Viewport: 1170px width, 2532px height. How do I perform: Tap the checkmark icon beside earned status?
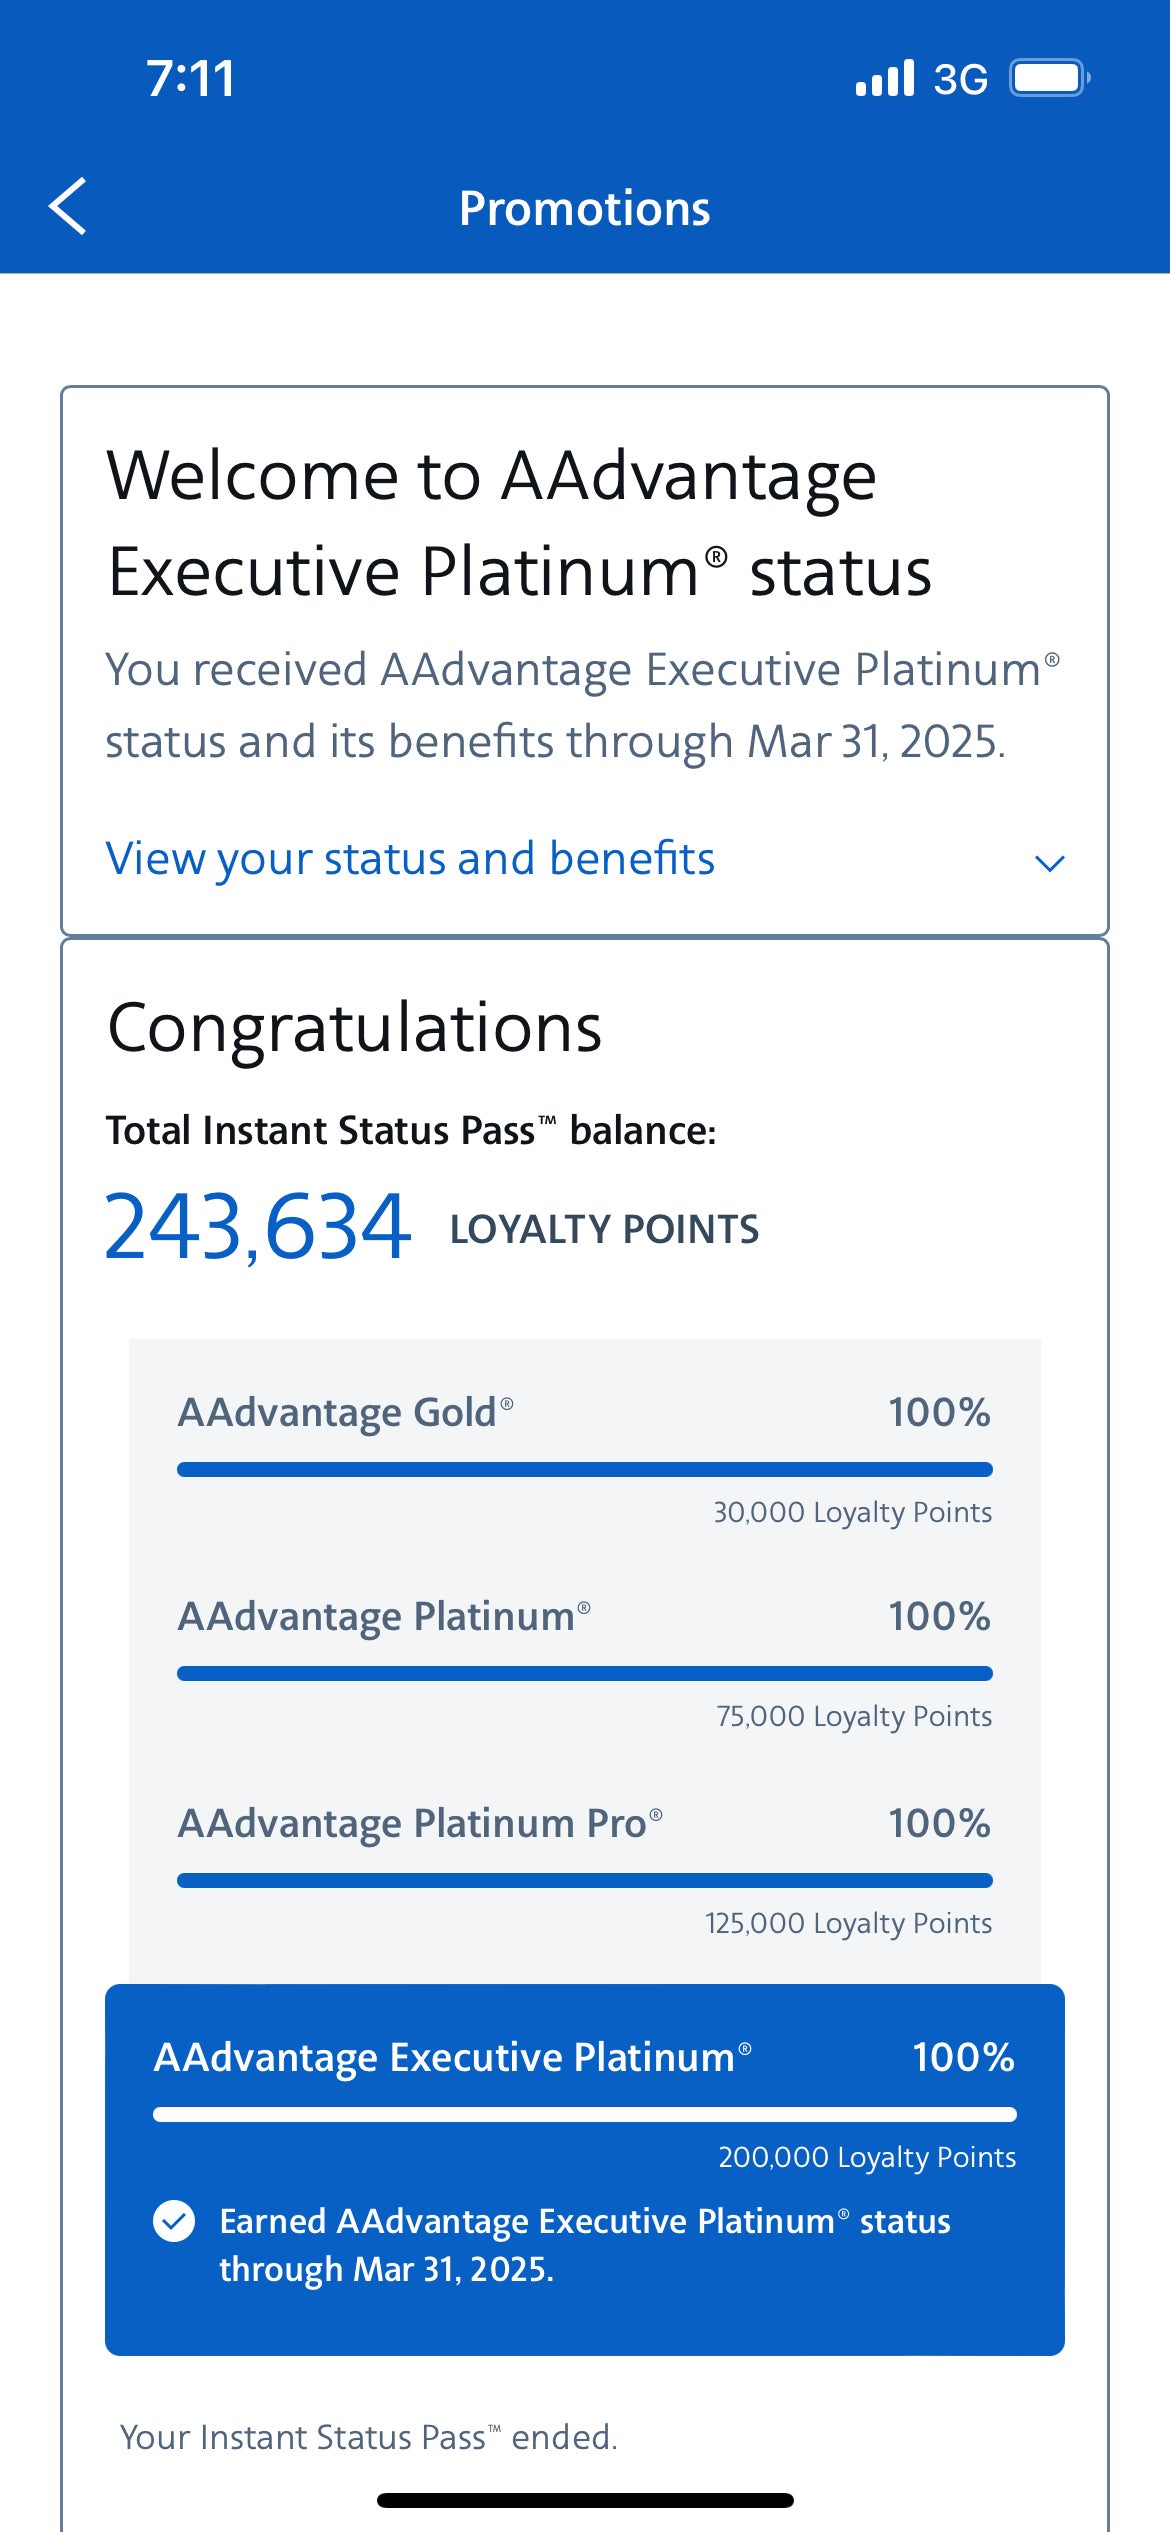[177, 2221]
